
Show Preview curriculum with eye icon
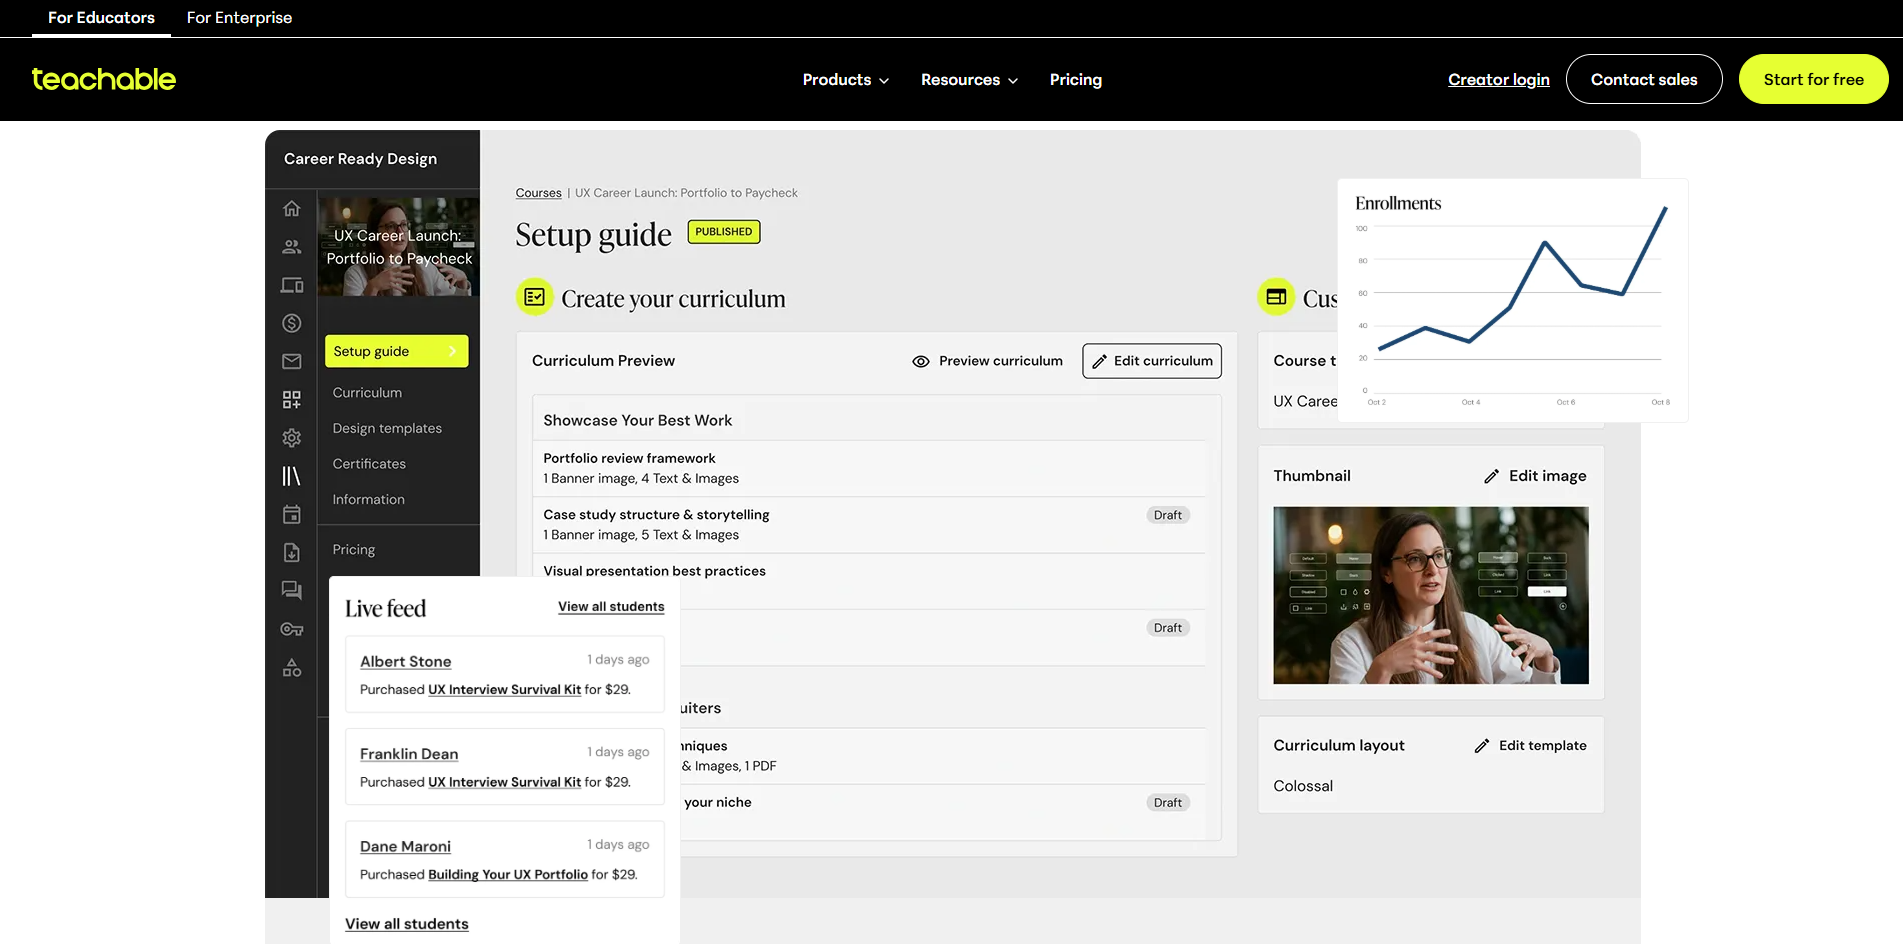987,361
